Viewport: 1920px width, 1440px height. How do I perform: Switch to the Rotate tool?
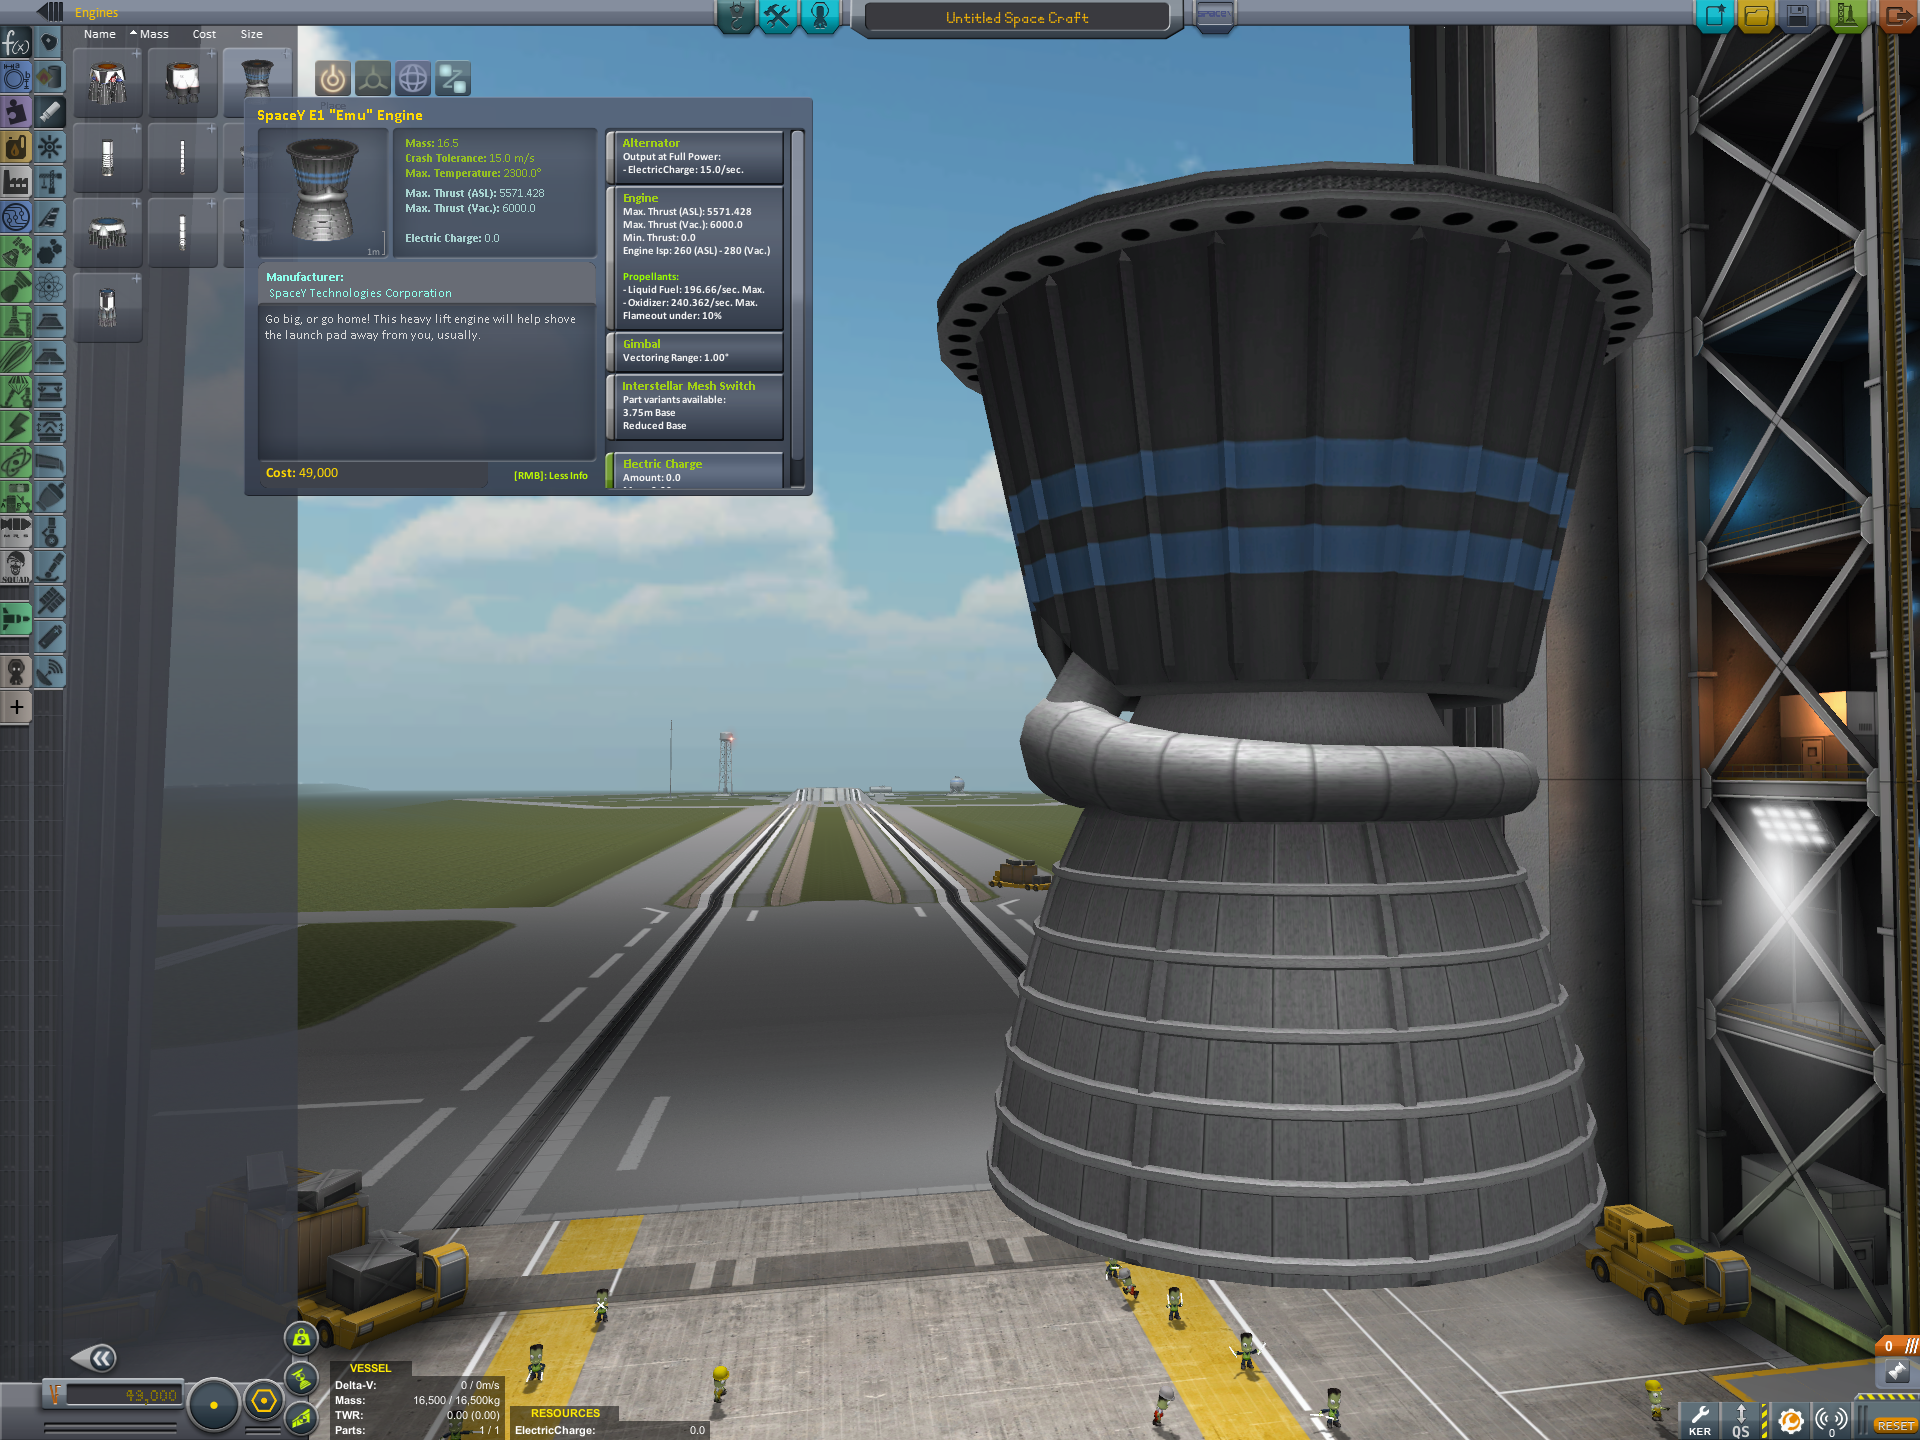point(413,78)
